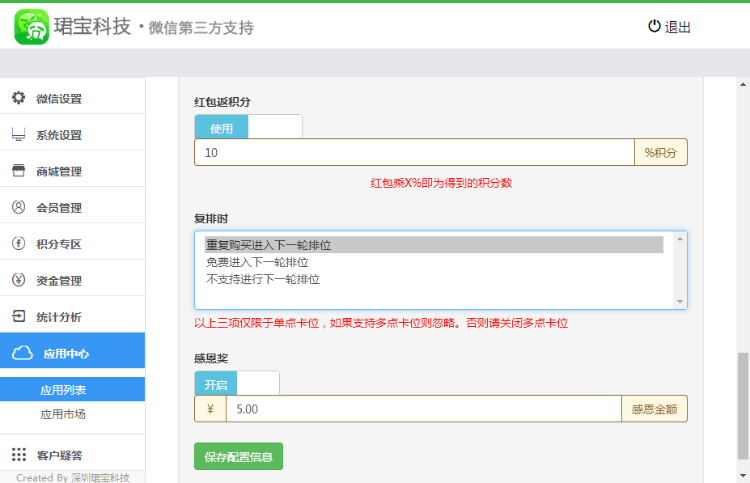Click the page scrollbar down arrow
The image size is (750, 483).
(743, 475)
